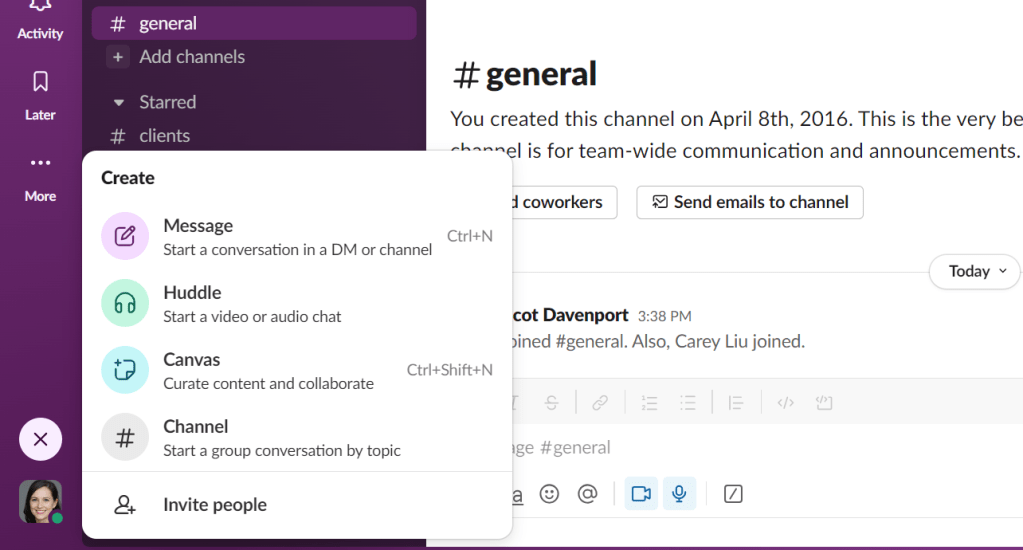1023x550 pixels.
Task: Click the 3:38 PM timestamp
Action: 664,316
